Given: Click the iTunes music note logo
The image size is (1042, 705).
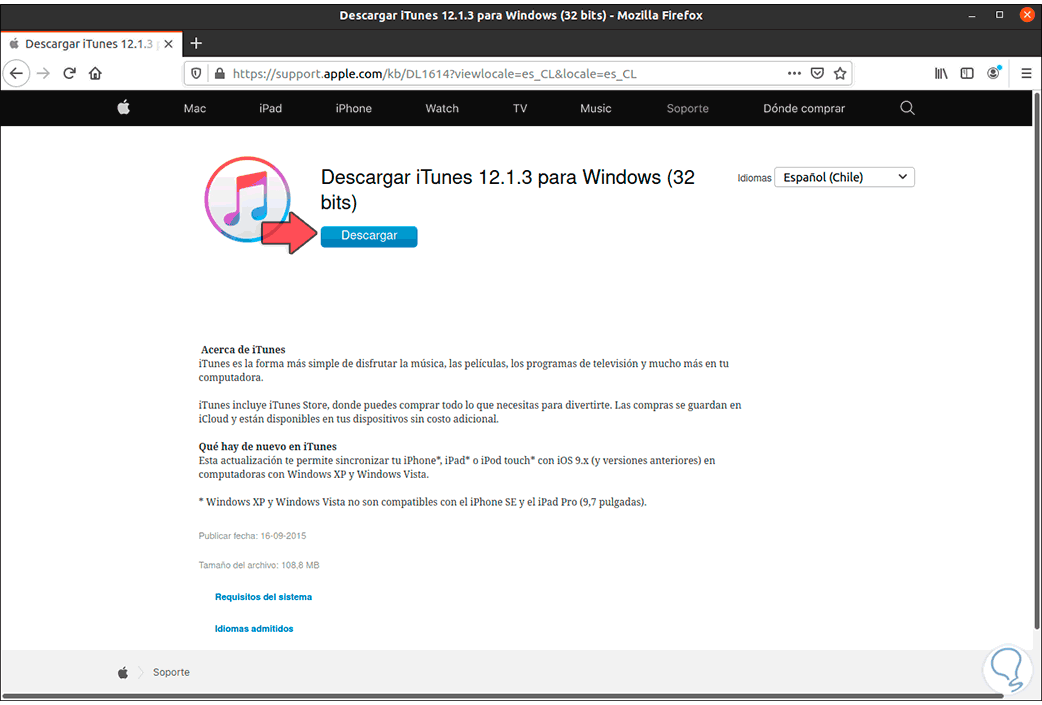Looking at the screenshot, I should (247, 199).
